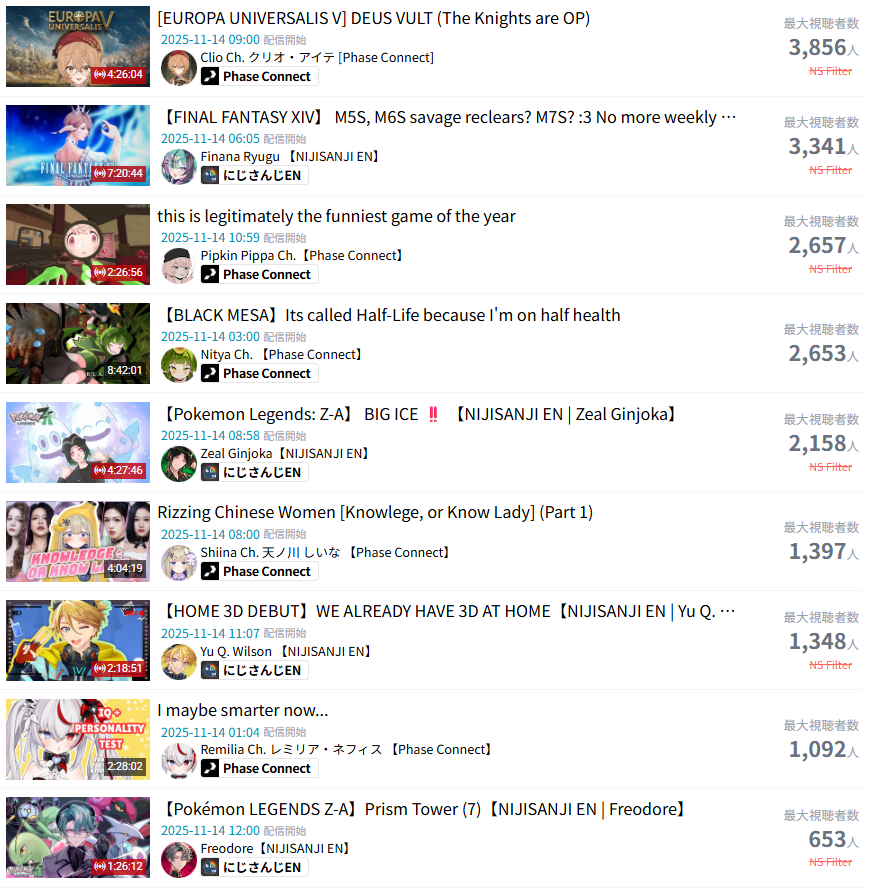Click Phase Connect tag under Remilia Ch.
This screenshot has width=877, height=890.
259,769
